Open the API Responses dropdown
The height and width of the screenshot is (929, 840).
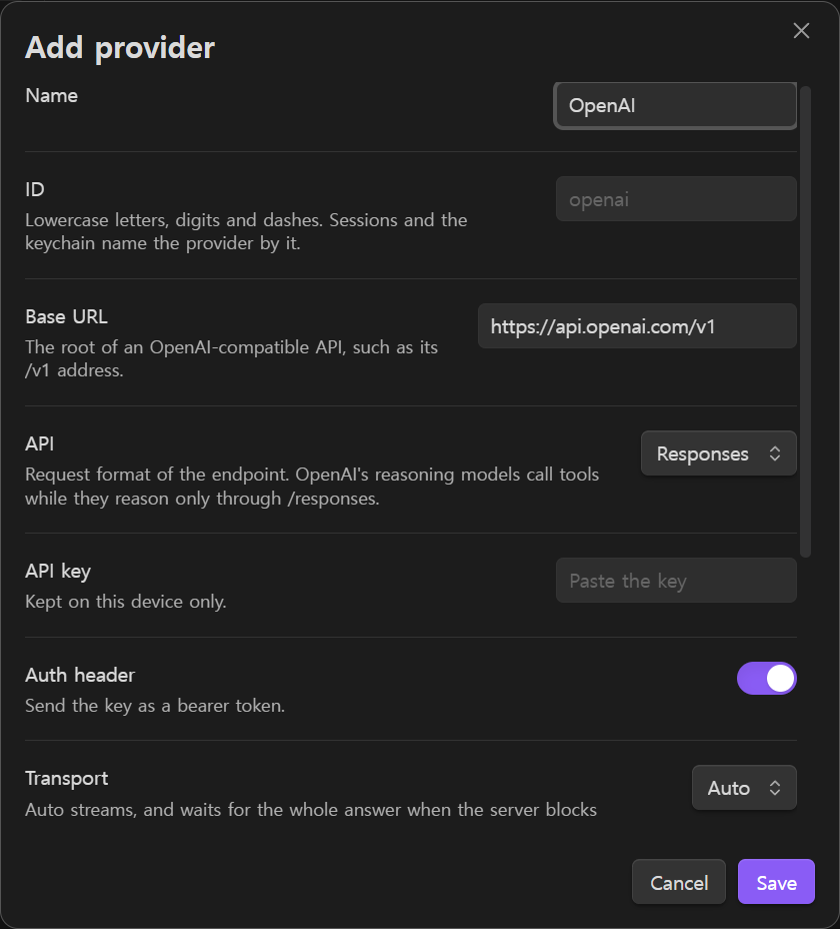pyautogui.click(x=719, y=453)
